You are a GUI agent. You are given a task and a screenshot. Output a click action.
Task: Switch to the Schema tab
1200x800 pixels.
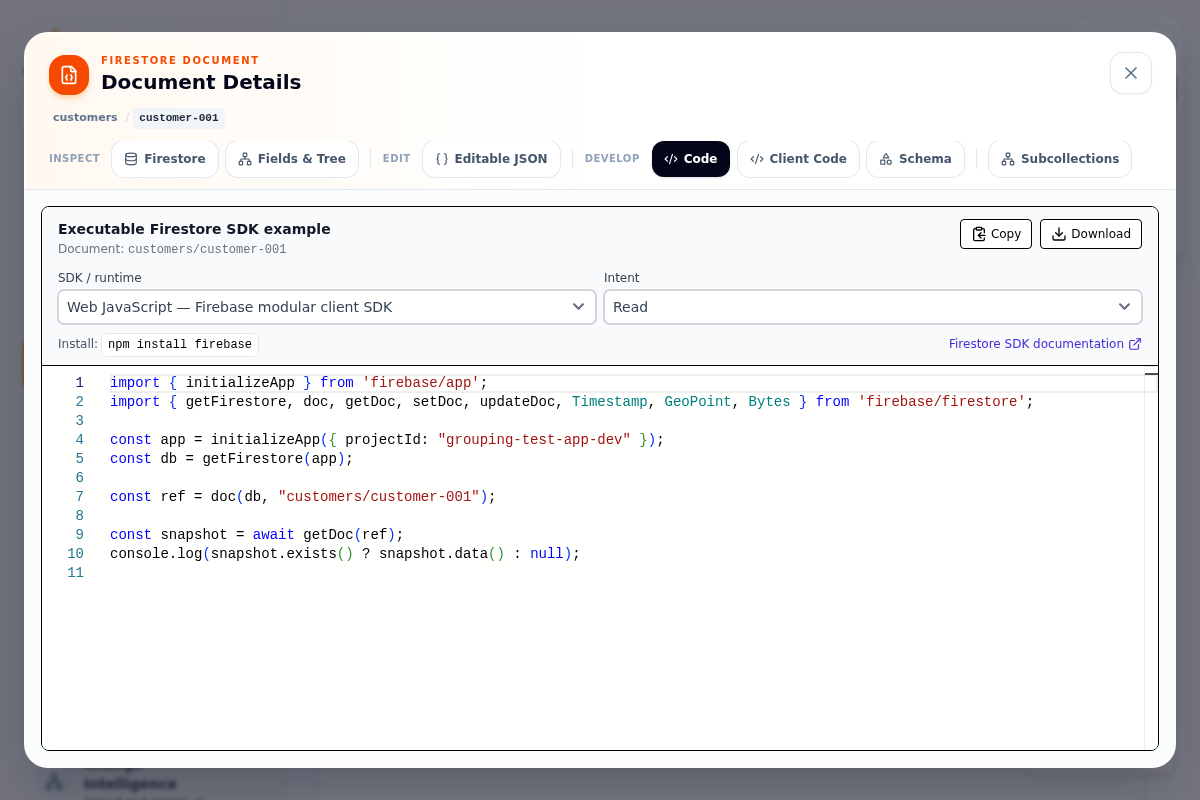(x=915, y=159)
